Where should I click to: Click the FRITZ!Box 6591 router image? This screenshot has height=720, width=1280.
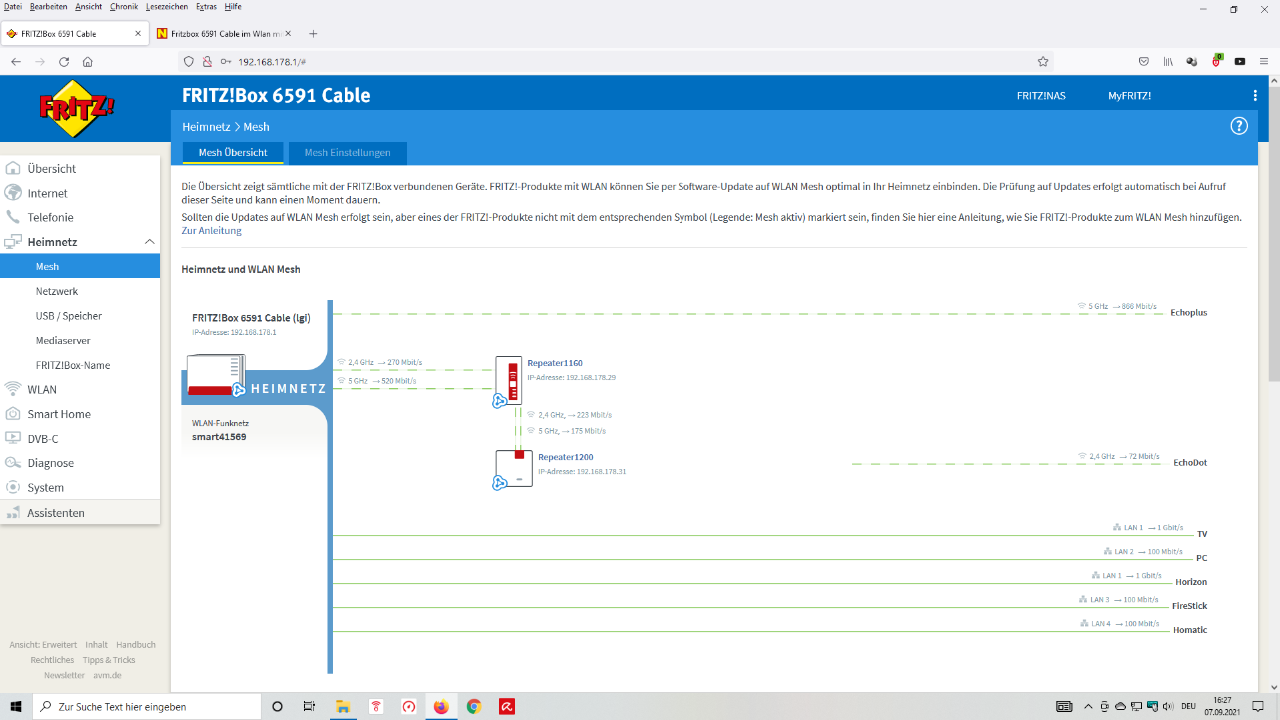pos(216,375)
